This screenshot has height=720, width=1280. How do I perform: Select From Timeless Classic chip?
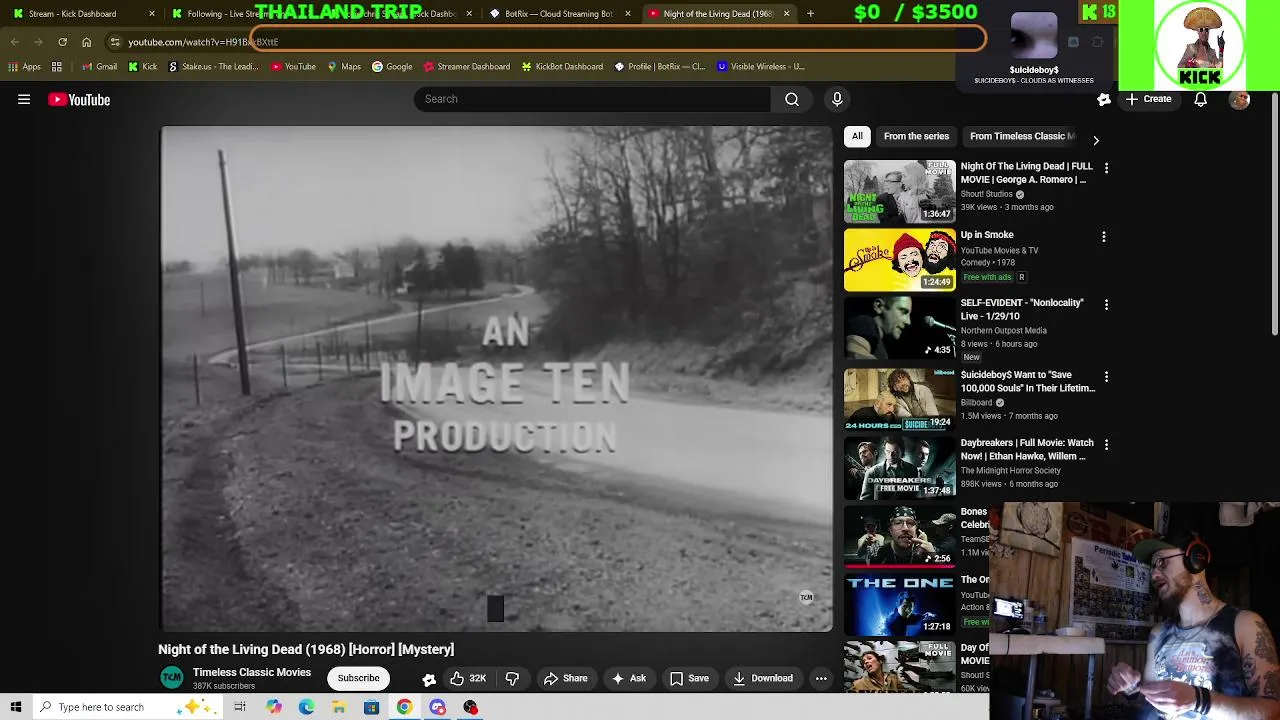coord(1022,136)
